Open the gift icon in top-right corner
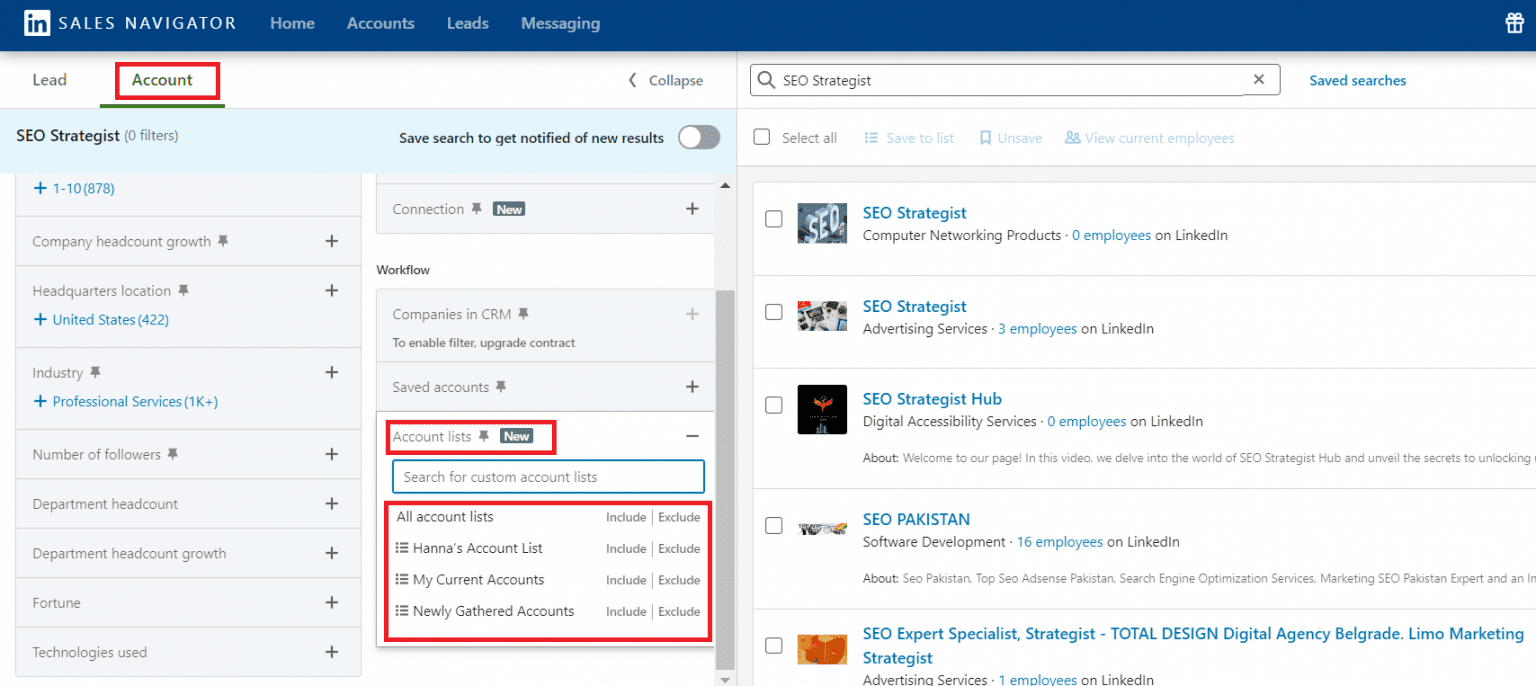 coord(1514,21)
